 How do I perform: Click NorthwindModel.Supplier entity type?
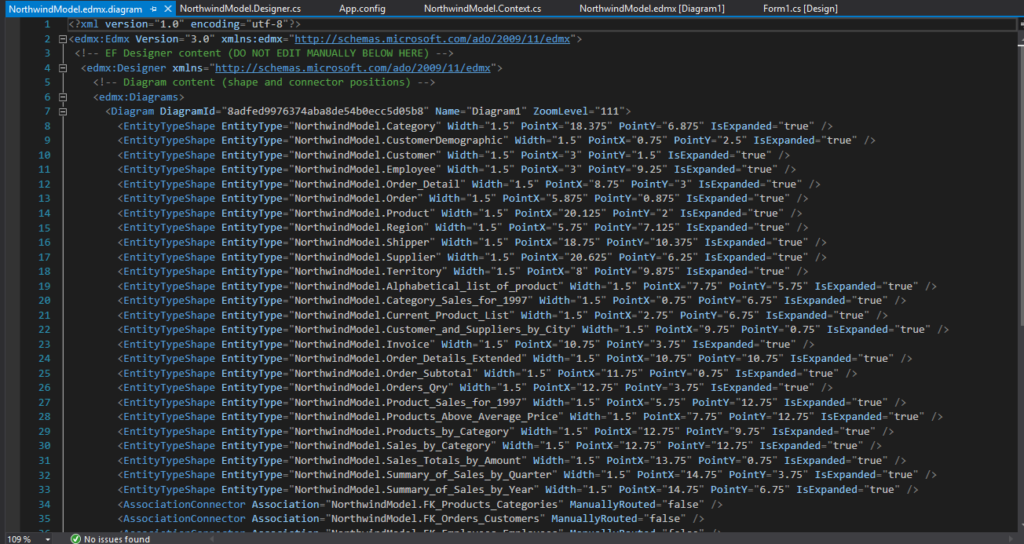(364, 257)
